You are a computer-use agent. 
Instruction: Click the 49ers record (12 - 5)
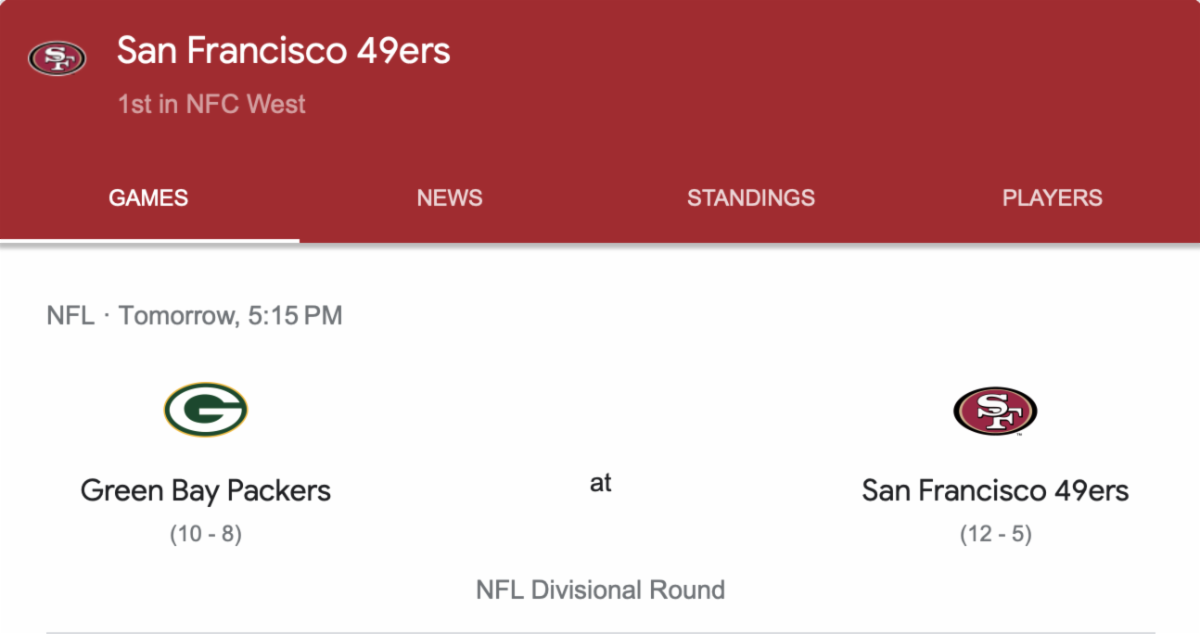(x=995, y=534)
